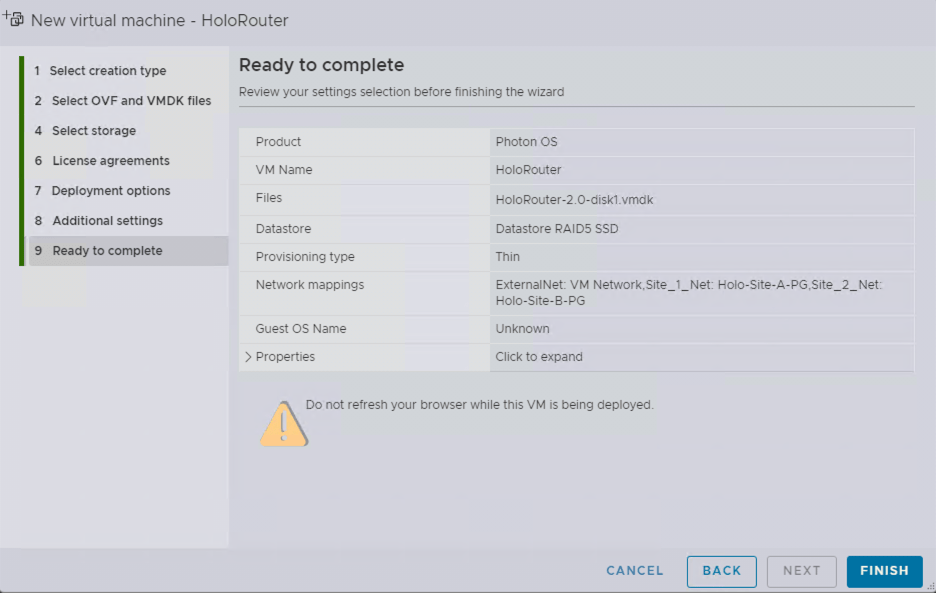The height and width of the screenshot is (593, 936).
Task: Click the resize grip in dialog corner
Action: click(x=930, y=587)
